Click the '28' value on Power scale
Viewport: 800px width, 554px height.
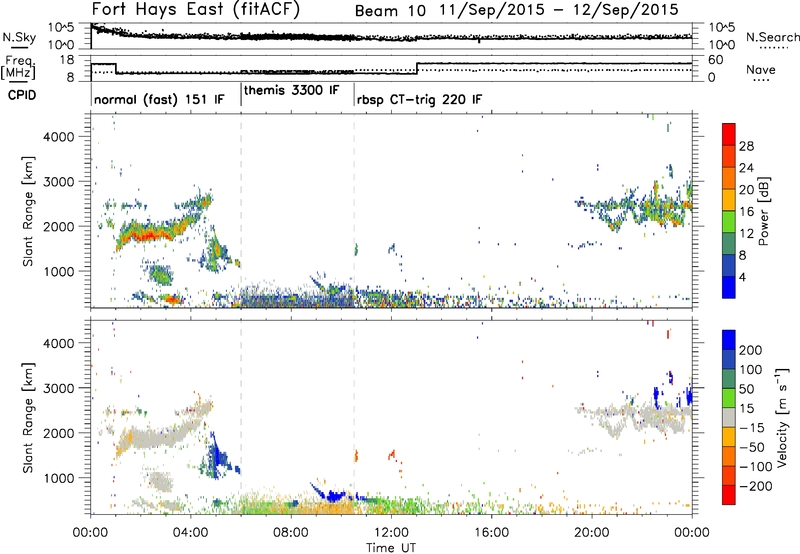tap(746, 146)
